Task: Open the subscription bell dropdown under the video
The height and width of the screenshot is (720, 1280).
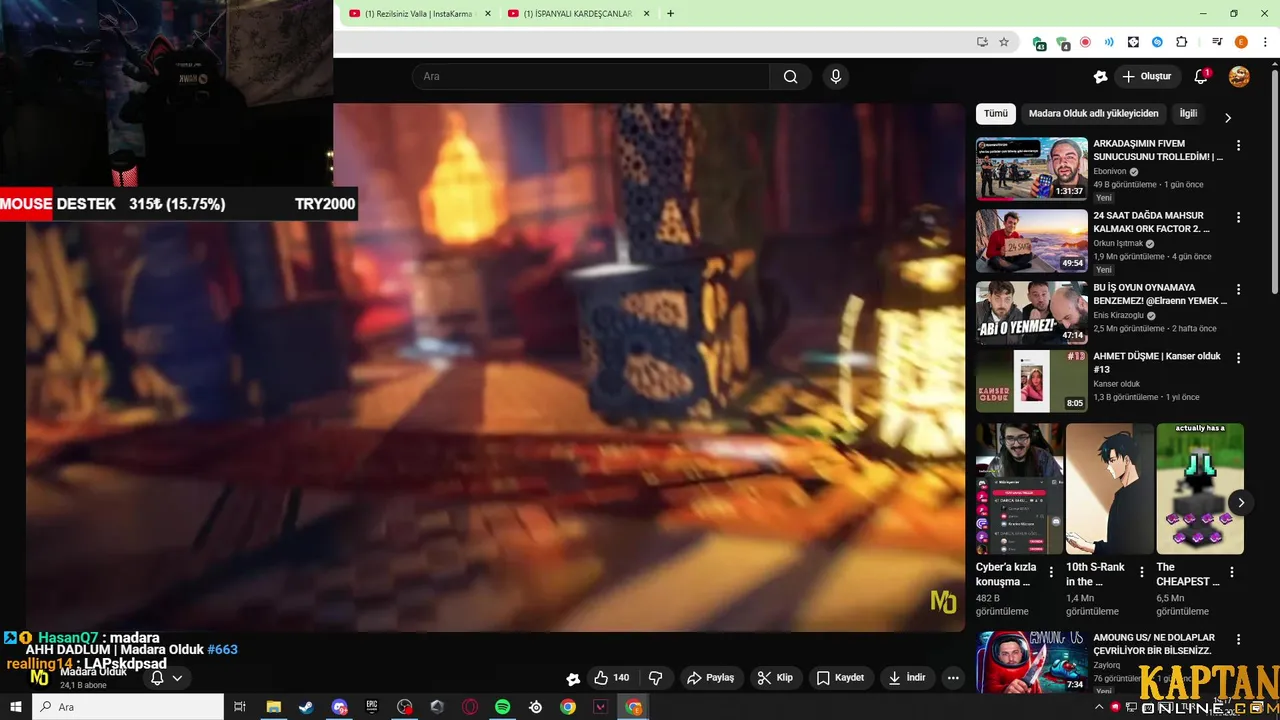Action: click(166, 678)
